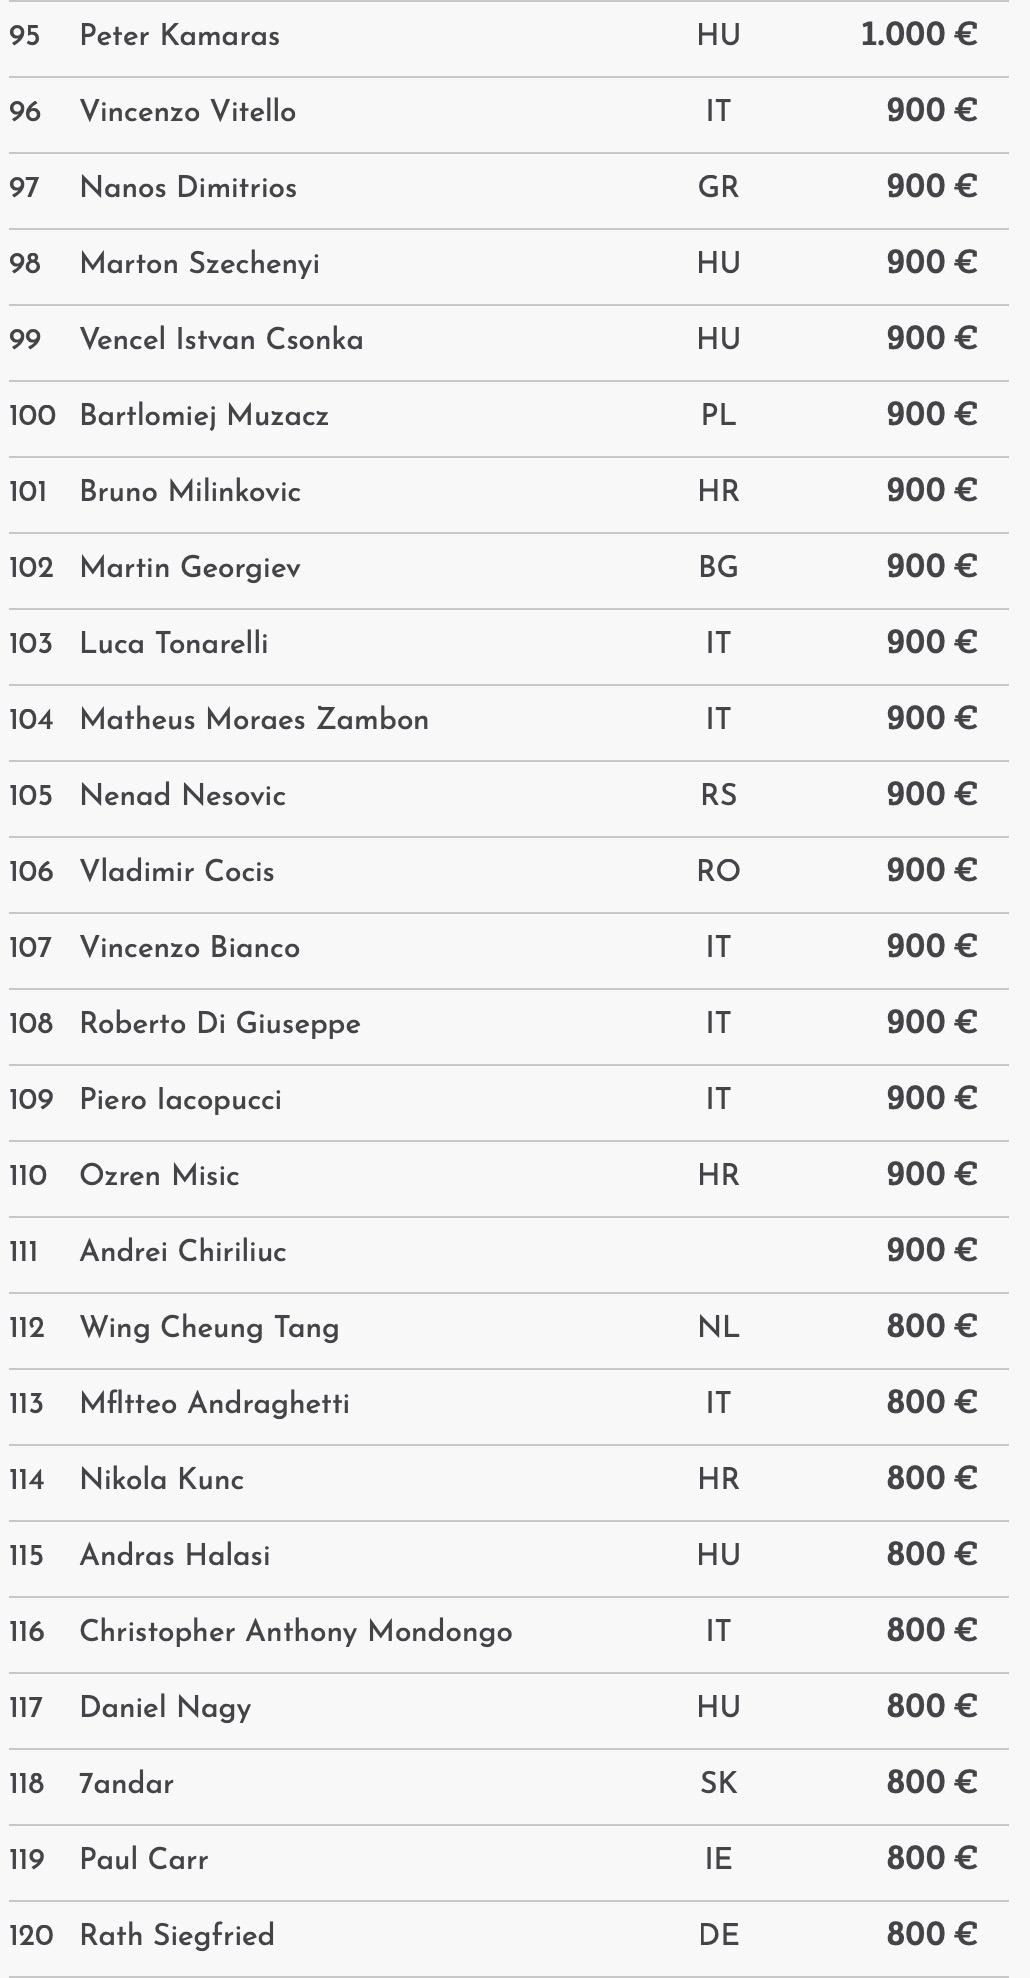Select Marton Szechenyi in the list
The image size is (1030, 1978).
(200, 264)
